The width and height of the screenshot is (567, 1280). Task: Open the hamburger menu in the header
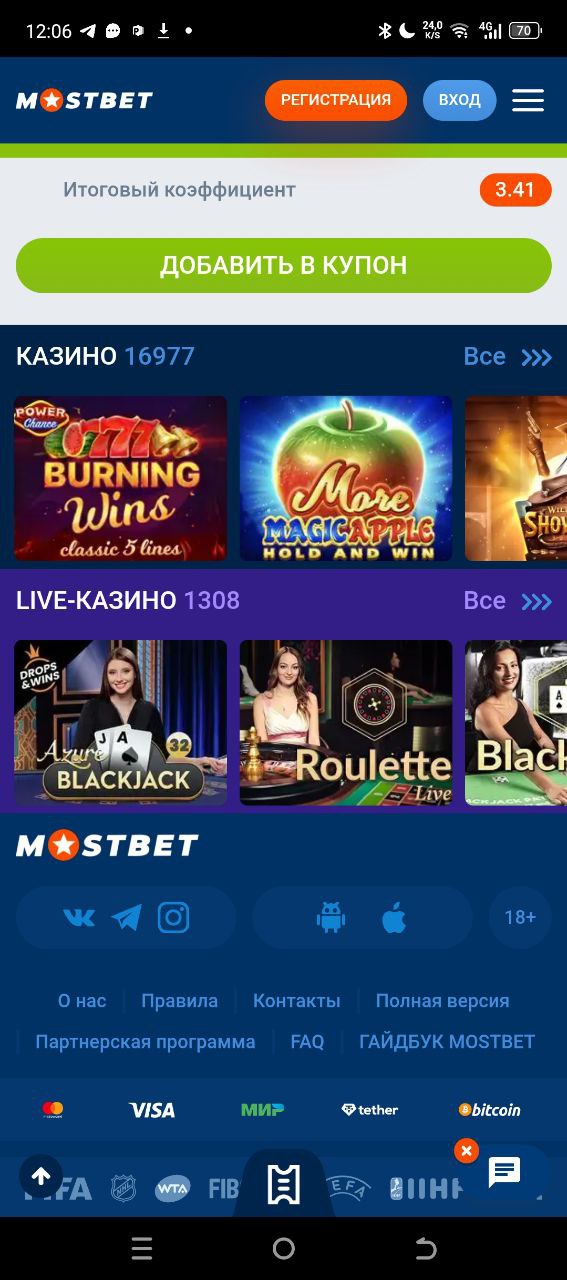pos(528,100)
